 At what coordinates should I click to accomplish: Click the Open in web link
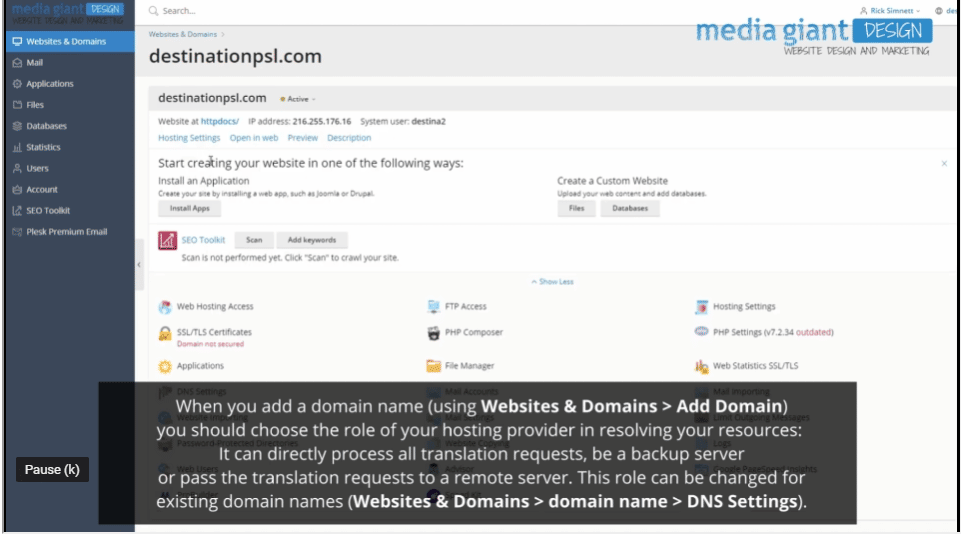click(254, 138)
